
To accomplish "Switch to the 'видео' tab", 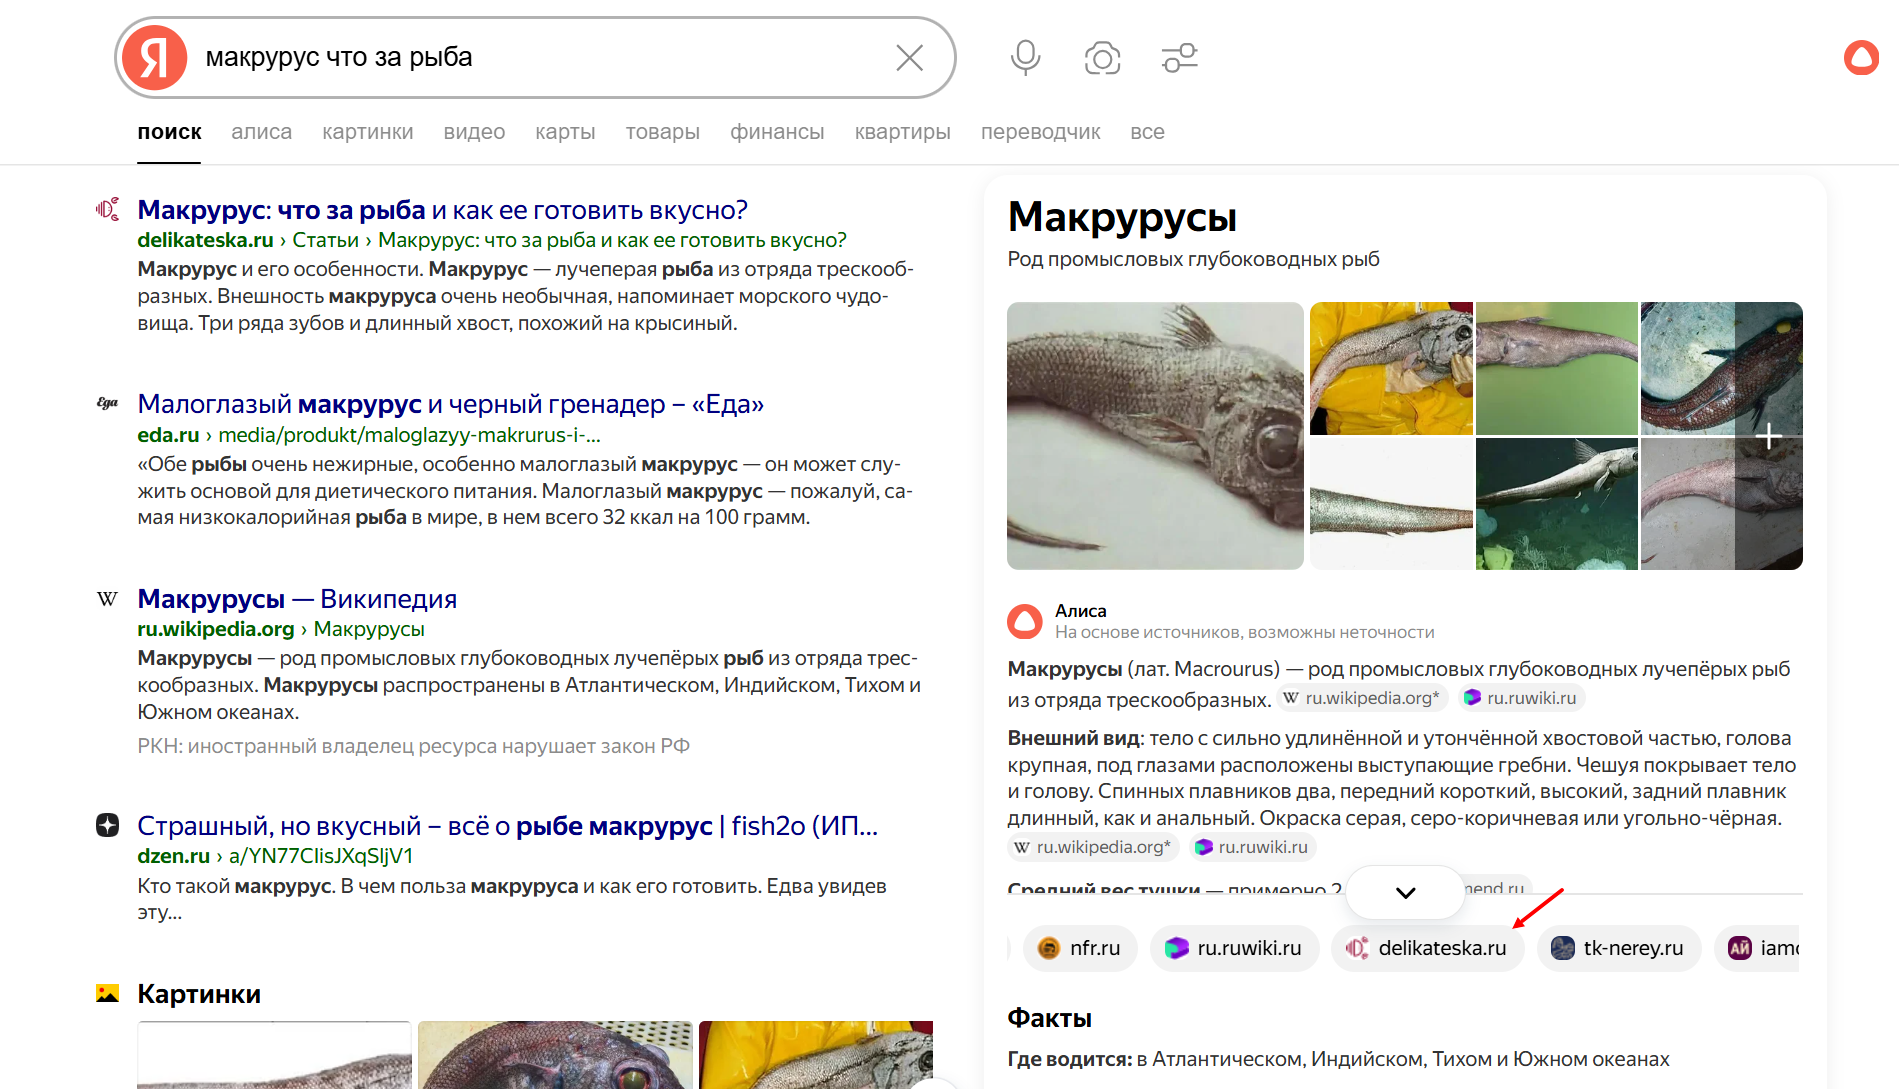I will click(474, 132).
